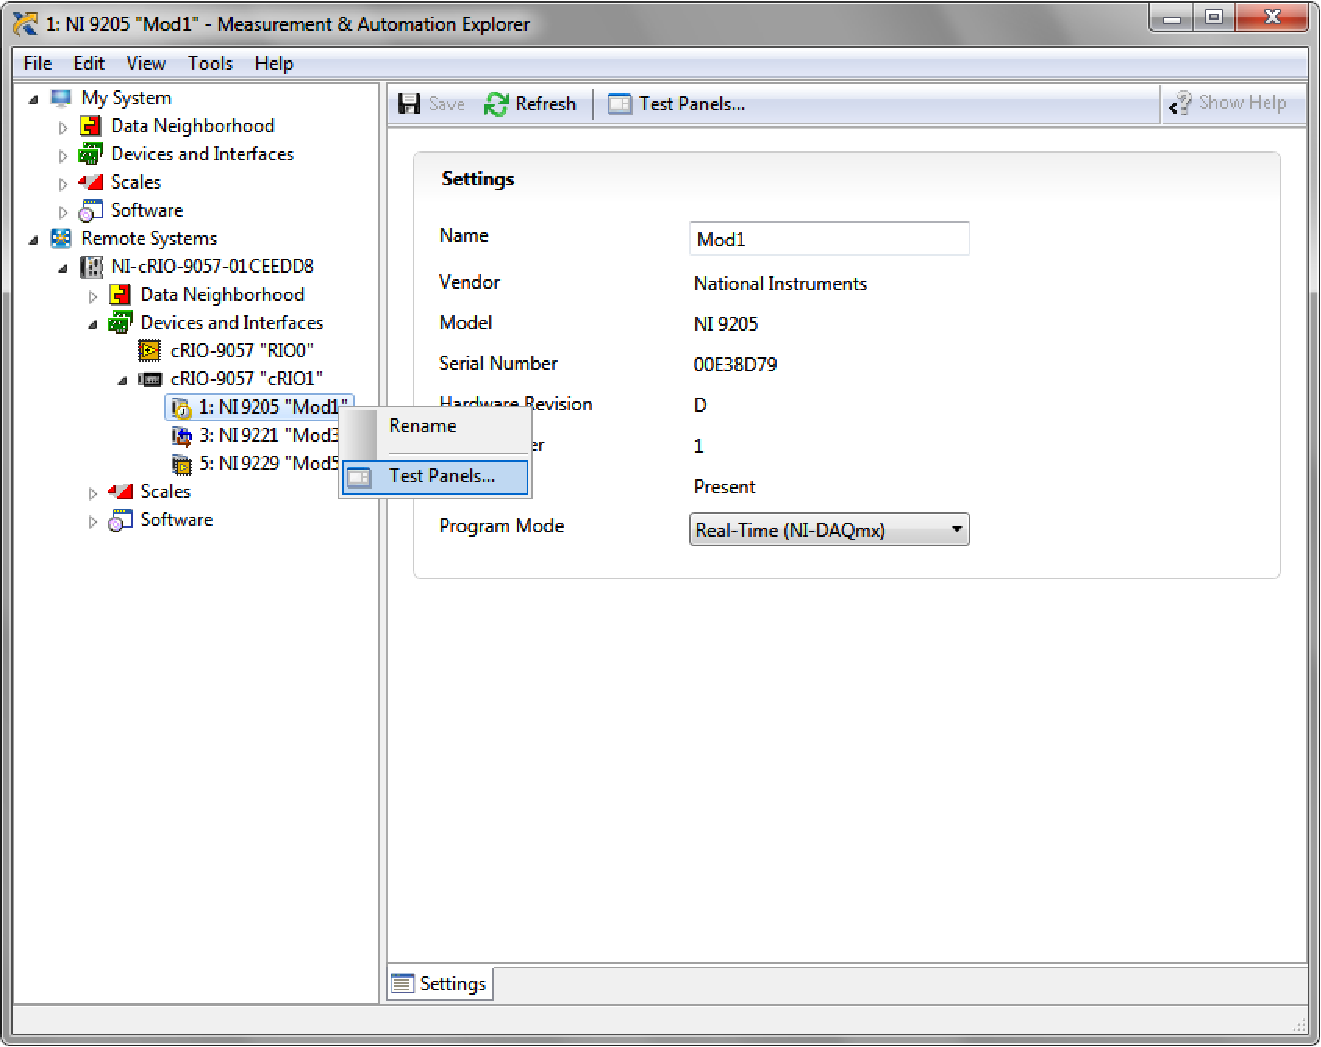Click the NI 9229 "Mod5" module icon

point(181,463)
